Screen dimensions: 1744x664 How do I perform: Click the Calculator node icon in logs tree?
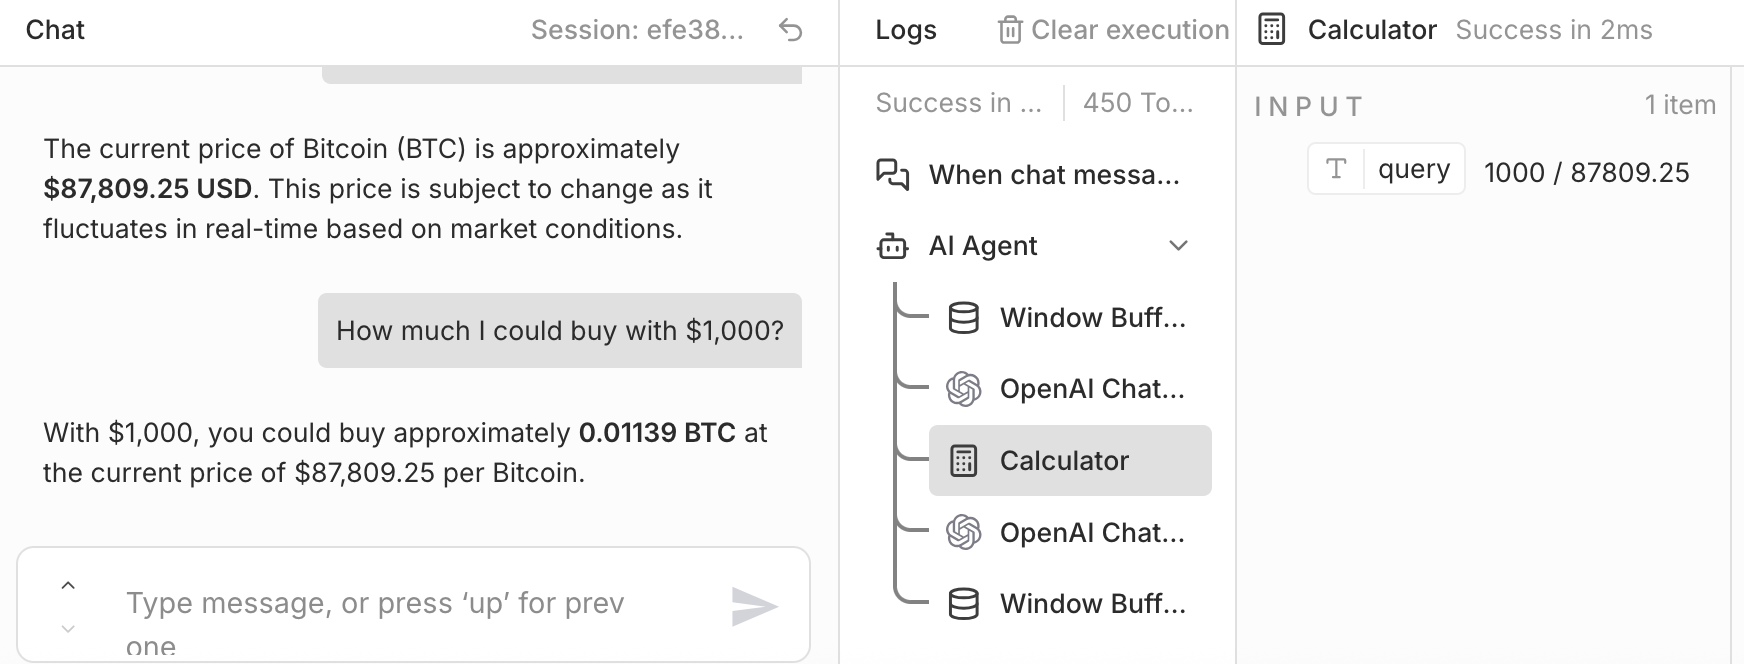point(963,461)
